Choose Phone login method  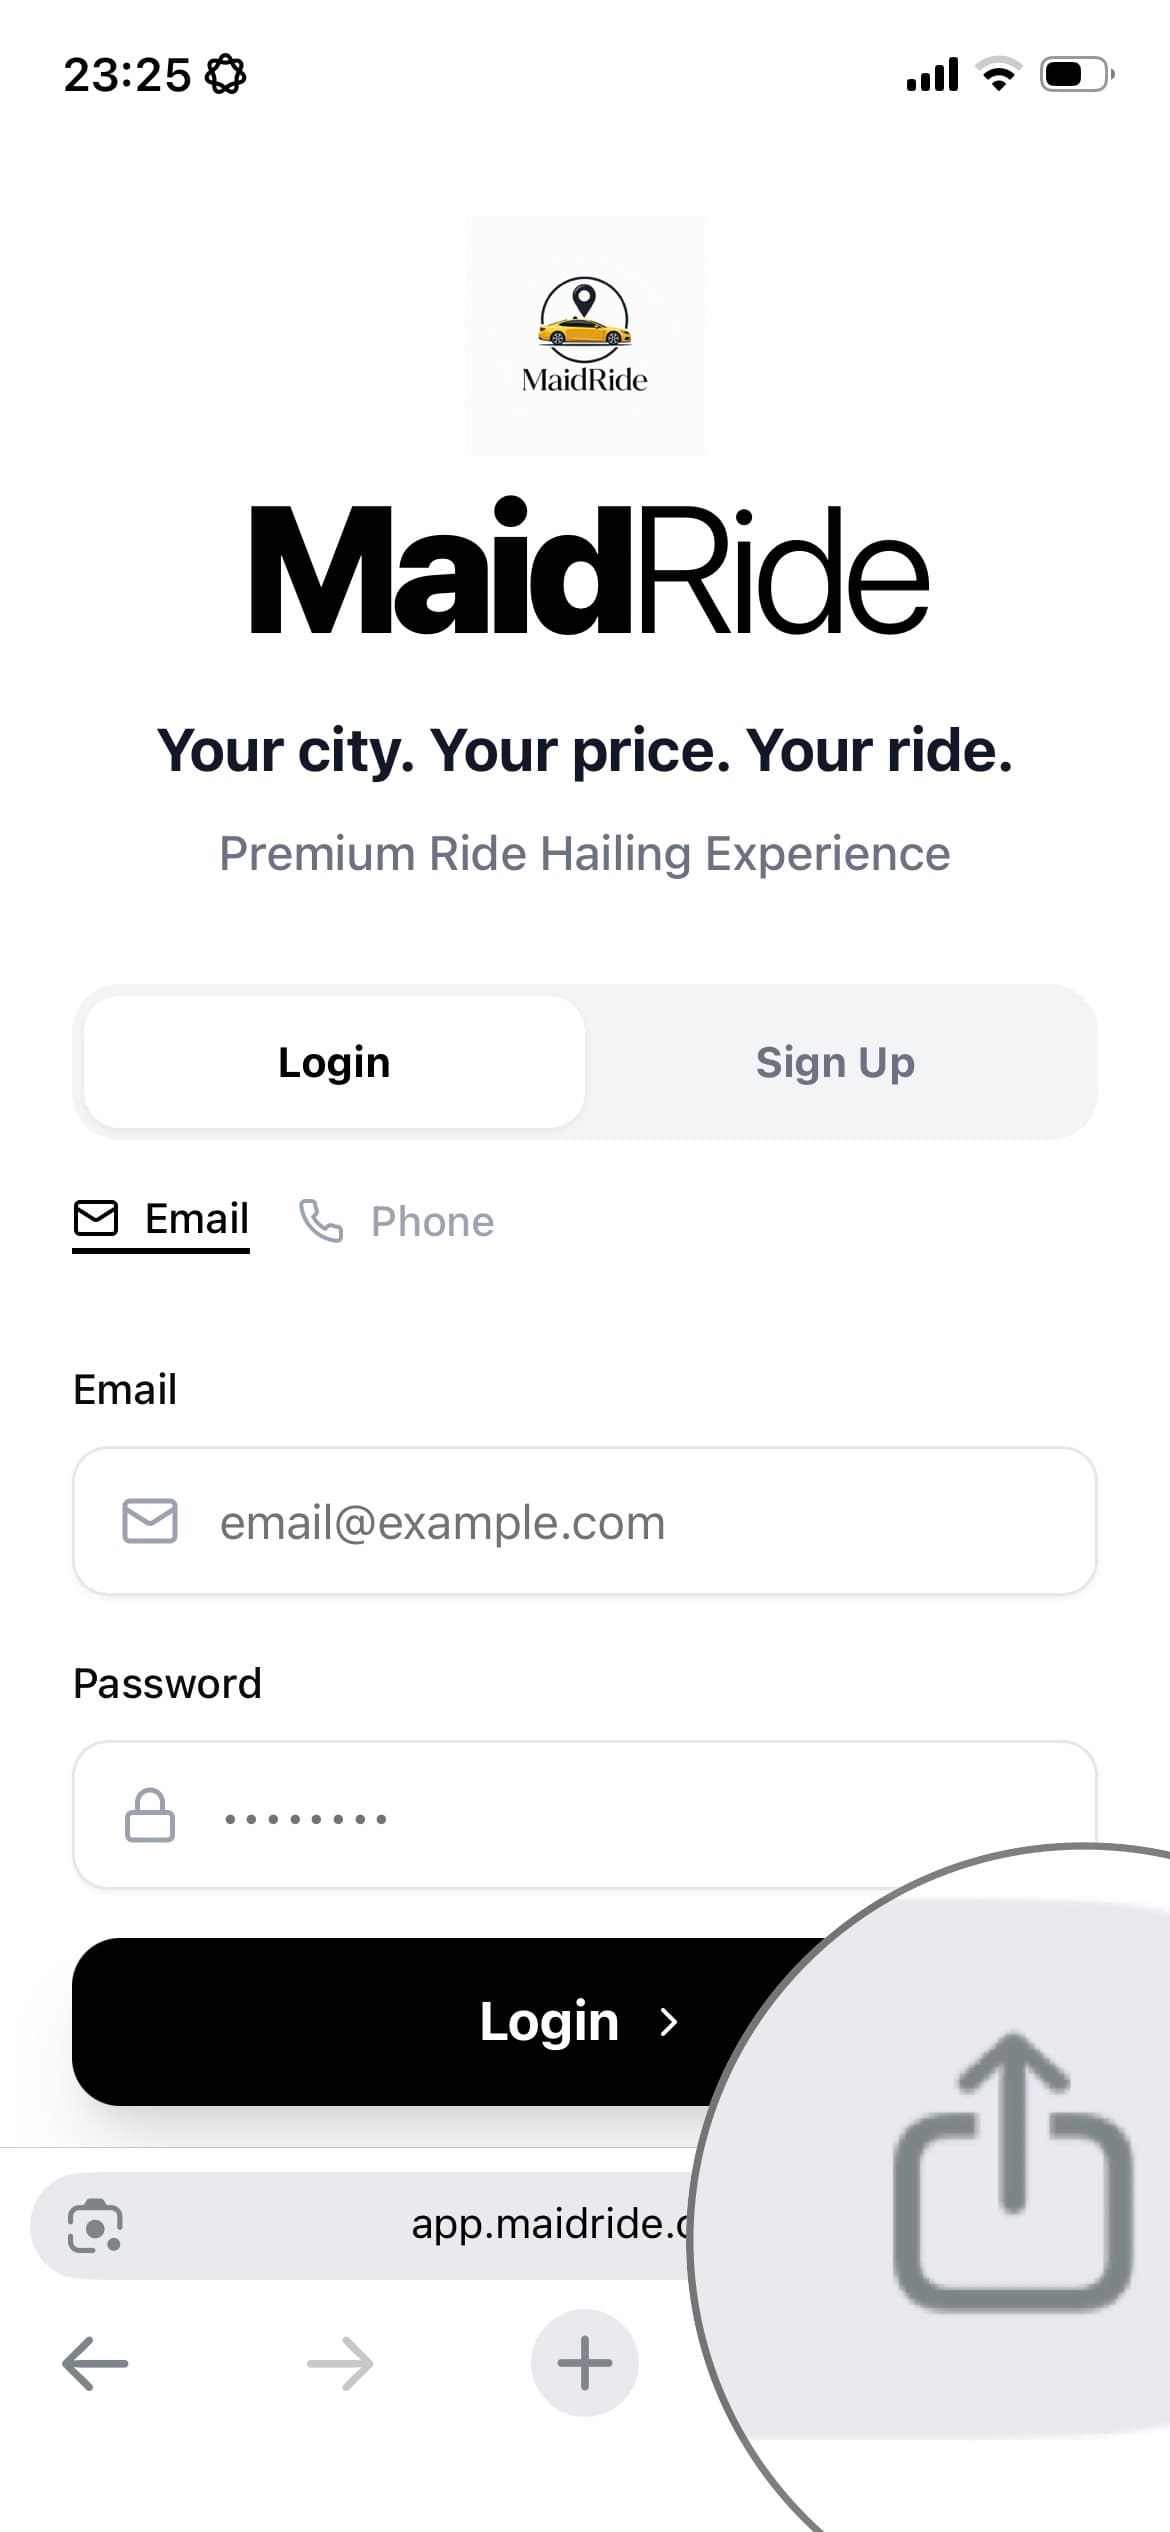[x=398, y=1222]
